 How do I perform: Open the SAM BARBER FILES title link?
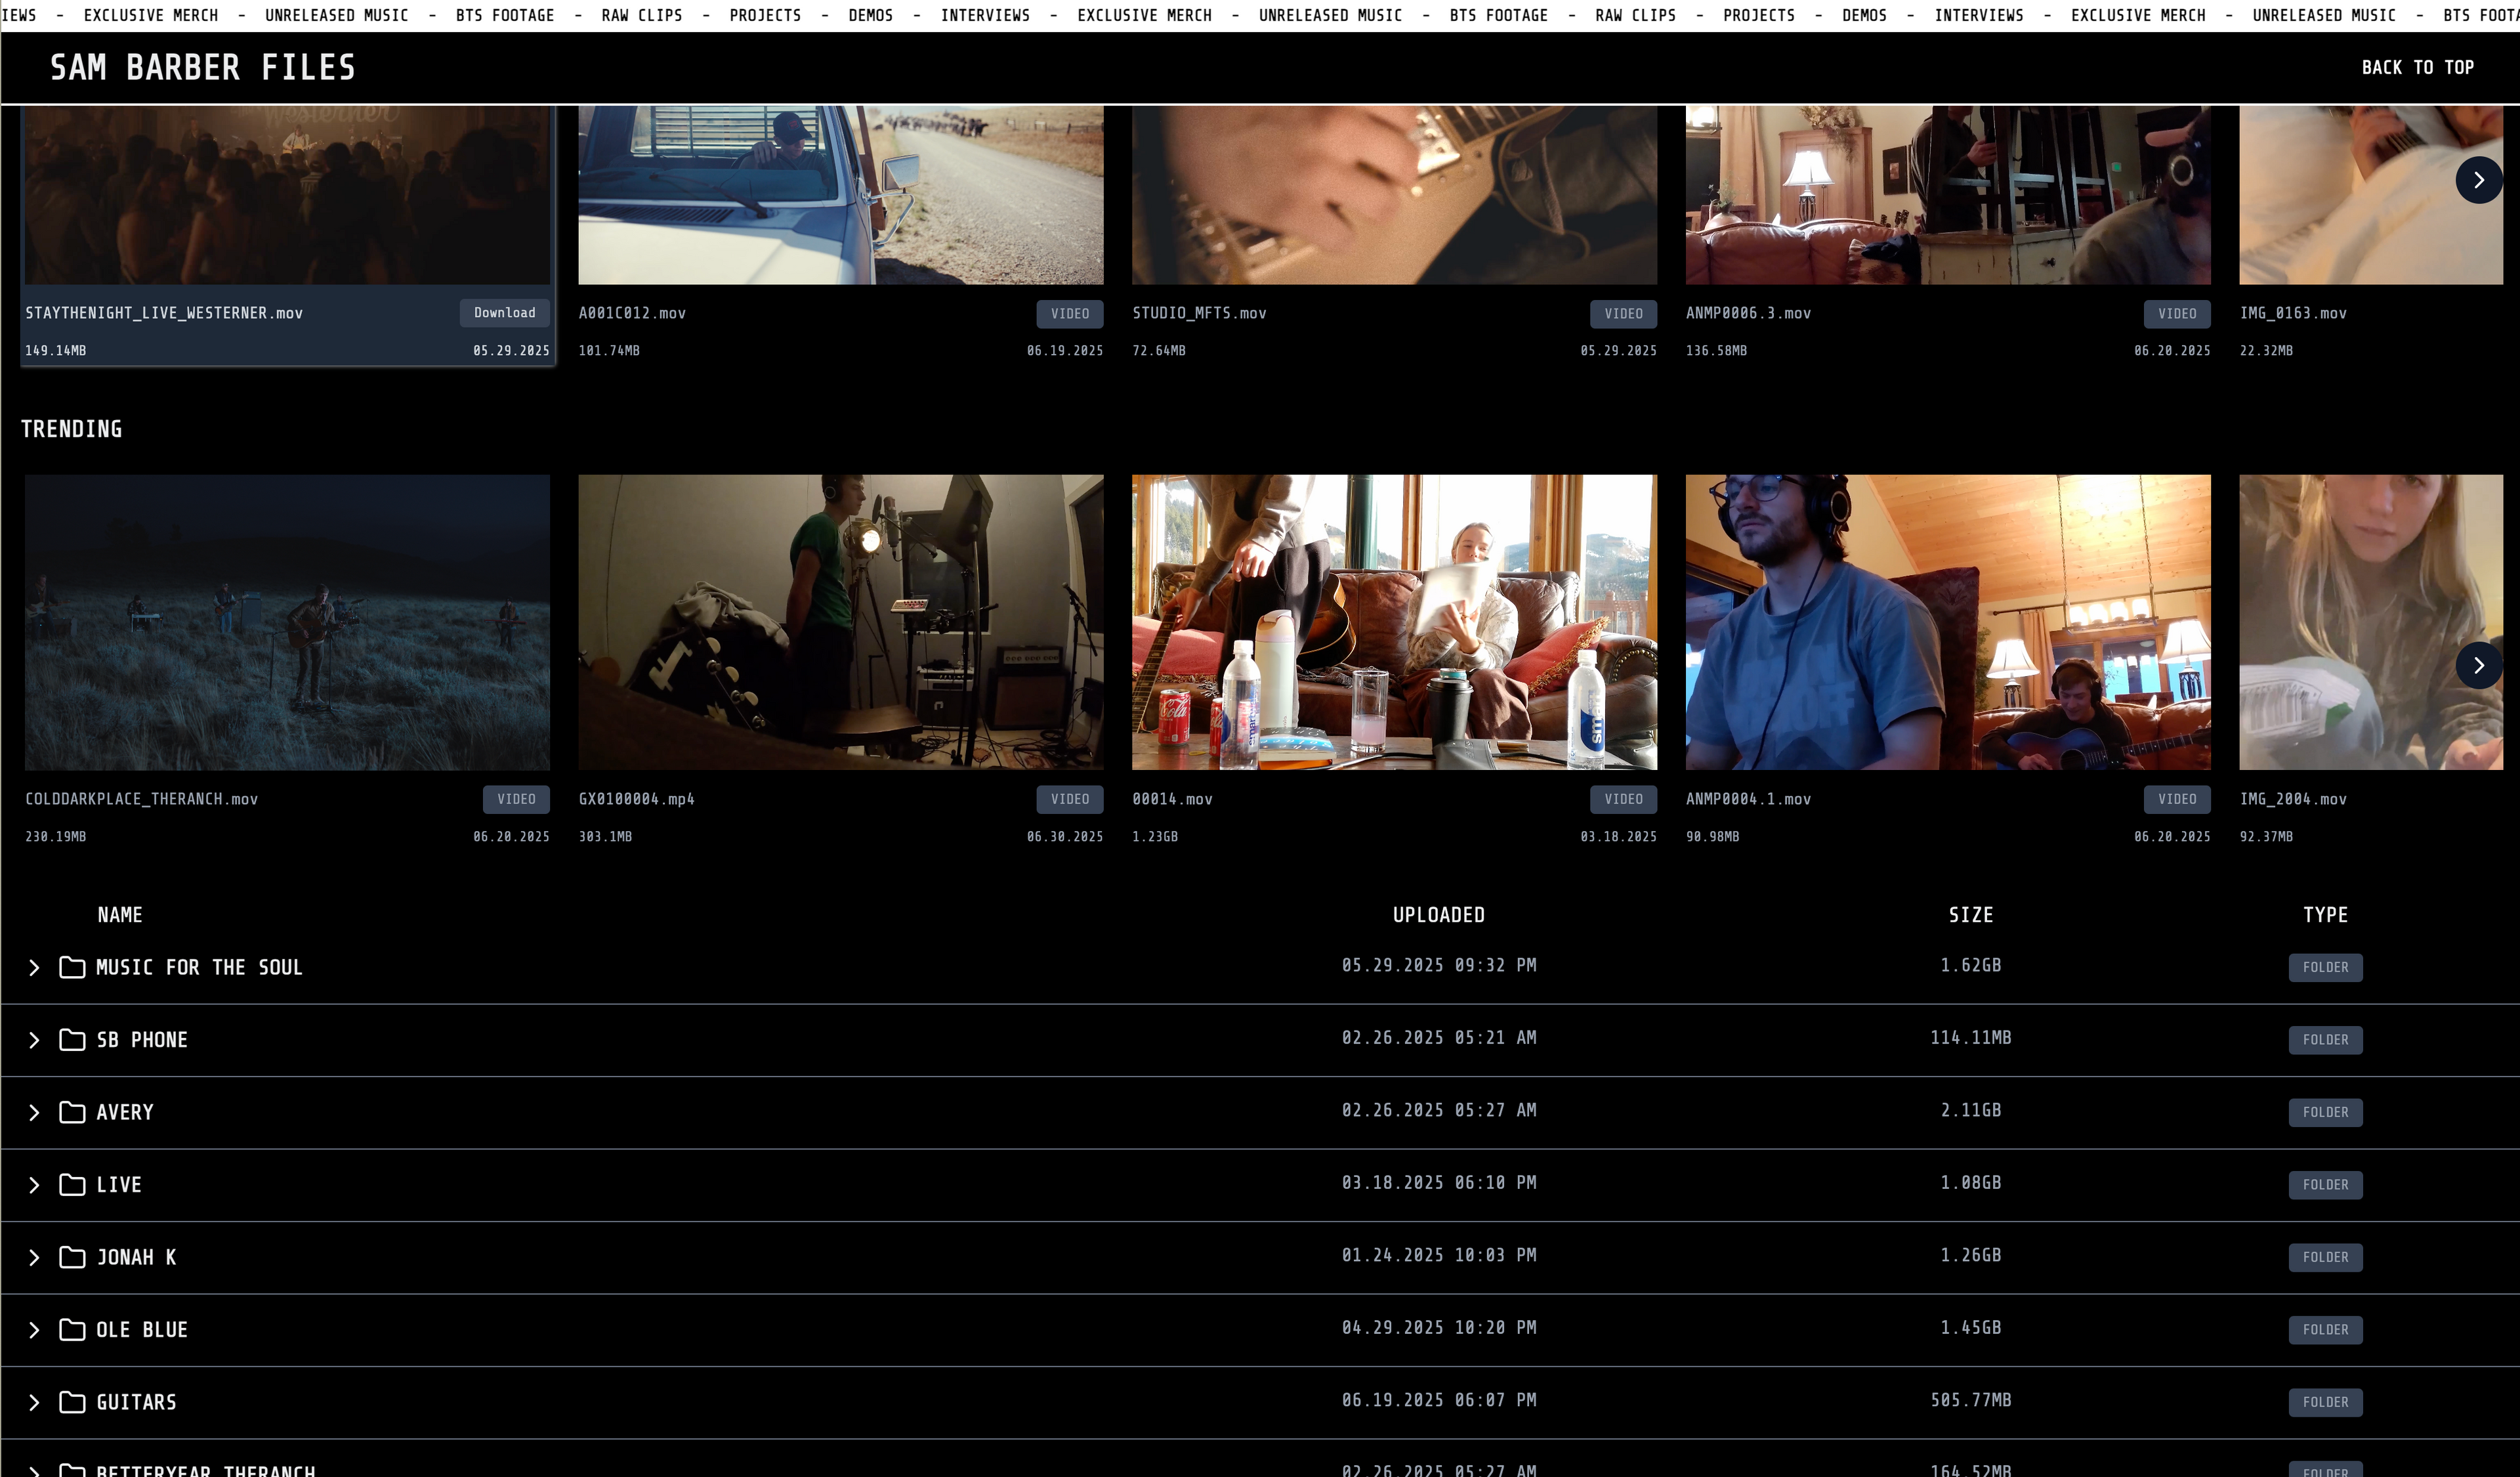coord(203,67)
